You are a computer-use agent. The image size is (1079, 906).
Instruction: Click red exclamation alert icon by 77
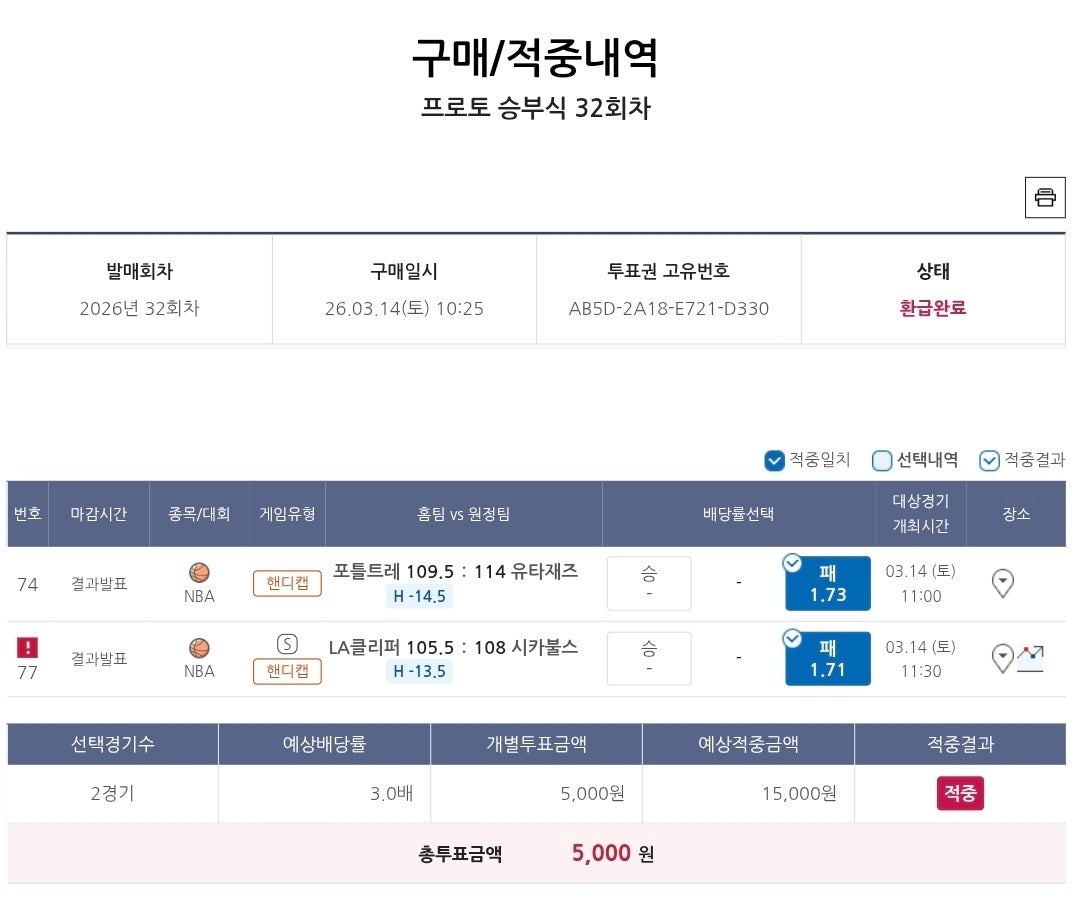click(28, 647)
